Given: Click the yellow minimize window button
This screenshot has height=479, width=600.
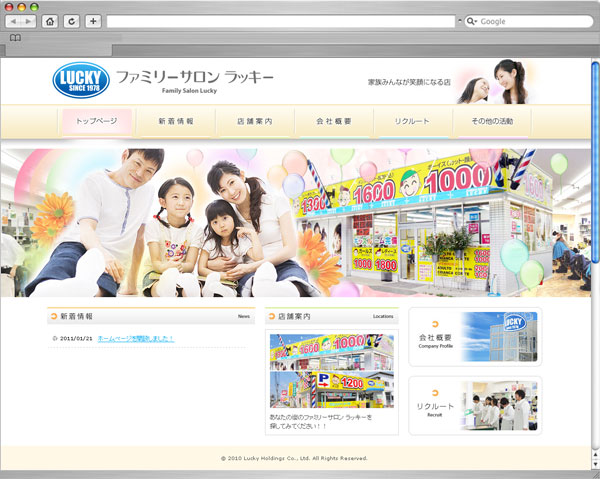Looking at the screenshot, I should coord(22,7).
